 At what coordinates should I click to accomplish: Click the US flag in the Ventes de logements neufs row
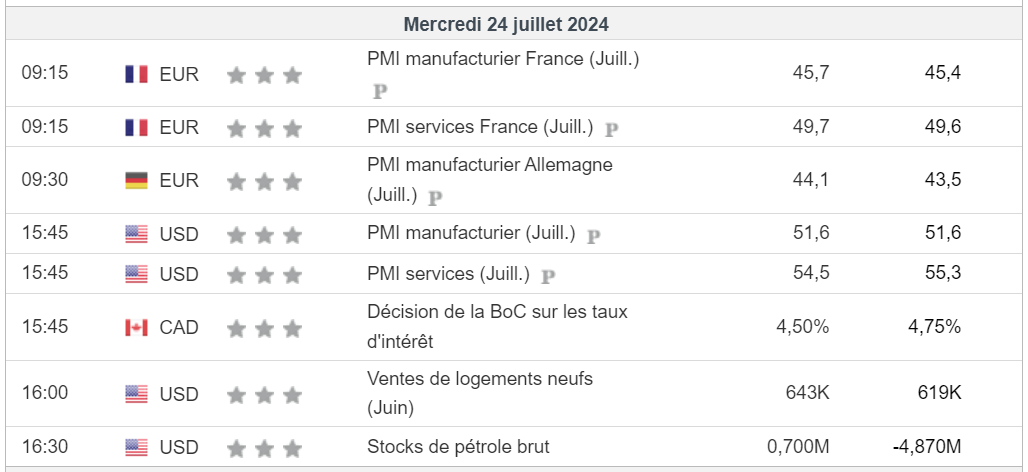pos(136,393)
